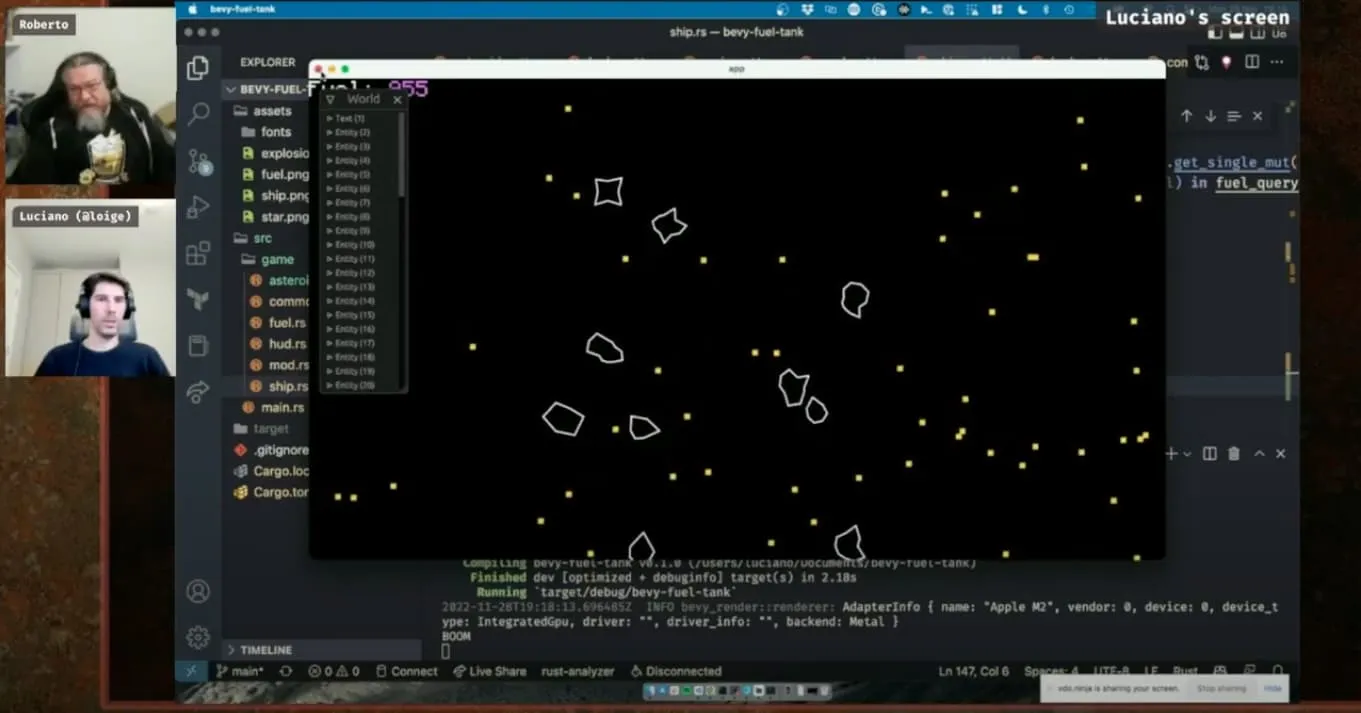Select the Explorer icon in the activity bar
This screenshot has height=713, width=1361.
coord(198,66)
